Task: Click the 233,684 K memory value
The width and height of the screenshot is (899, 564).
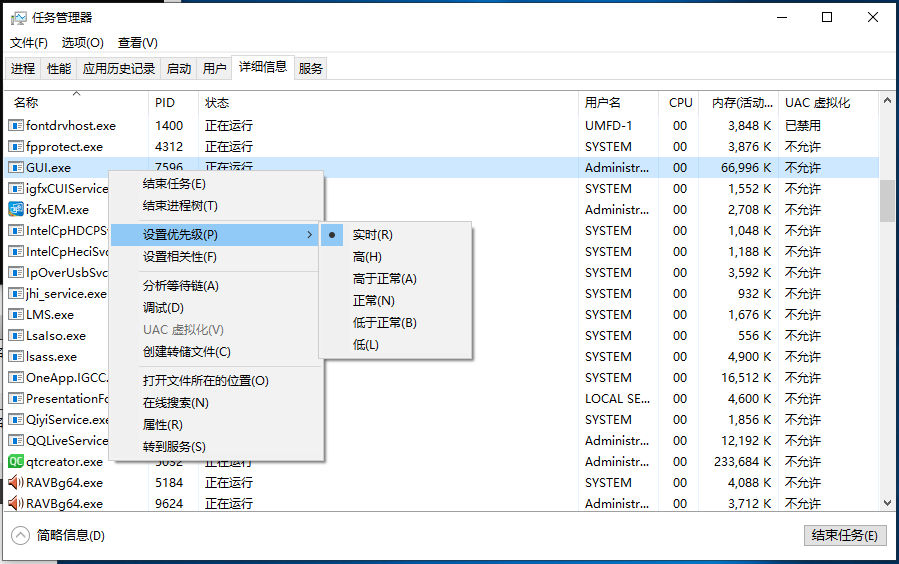Action: (x=742, y=461)
